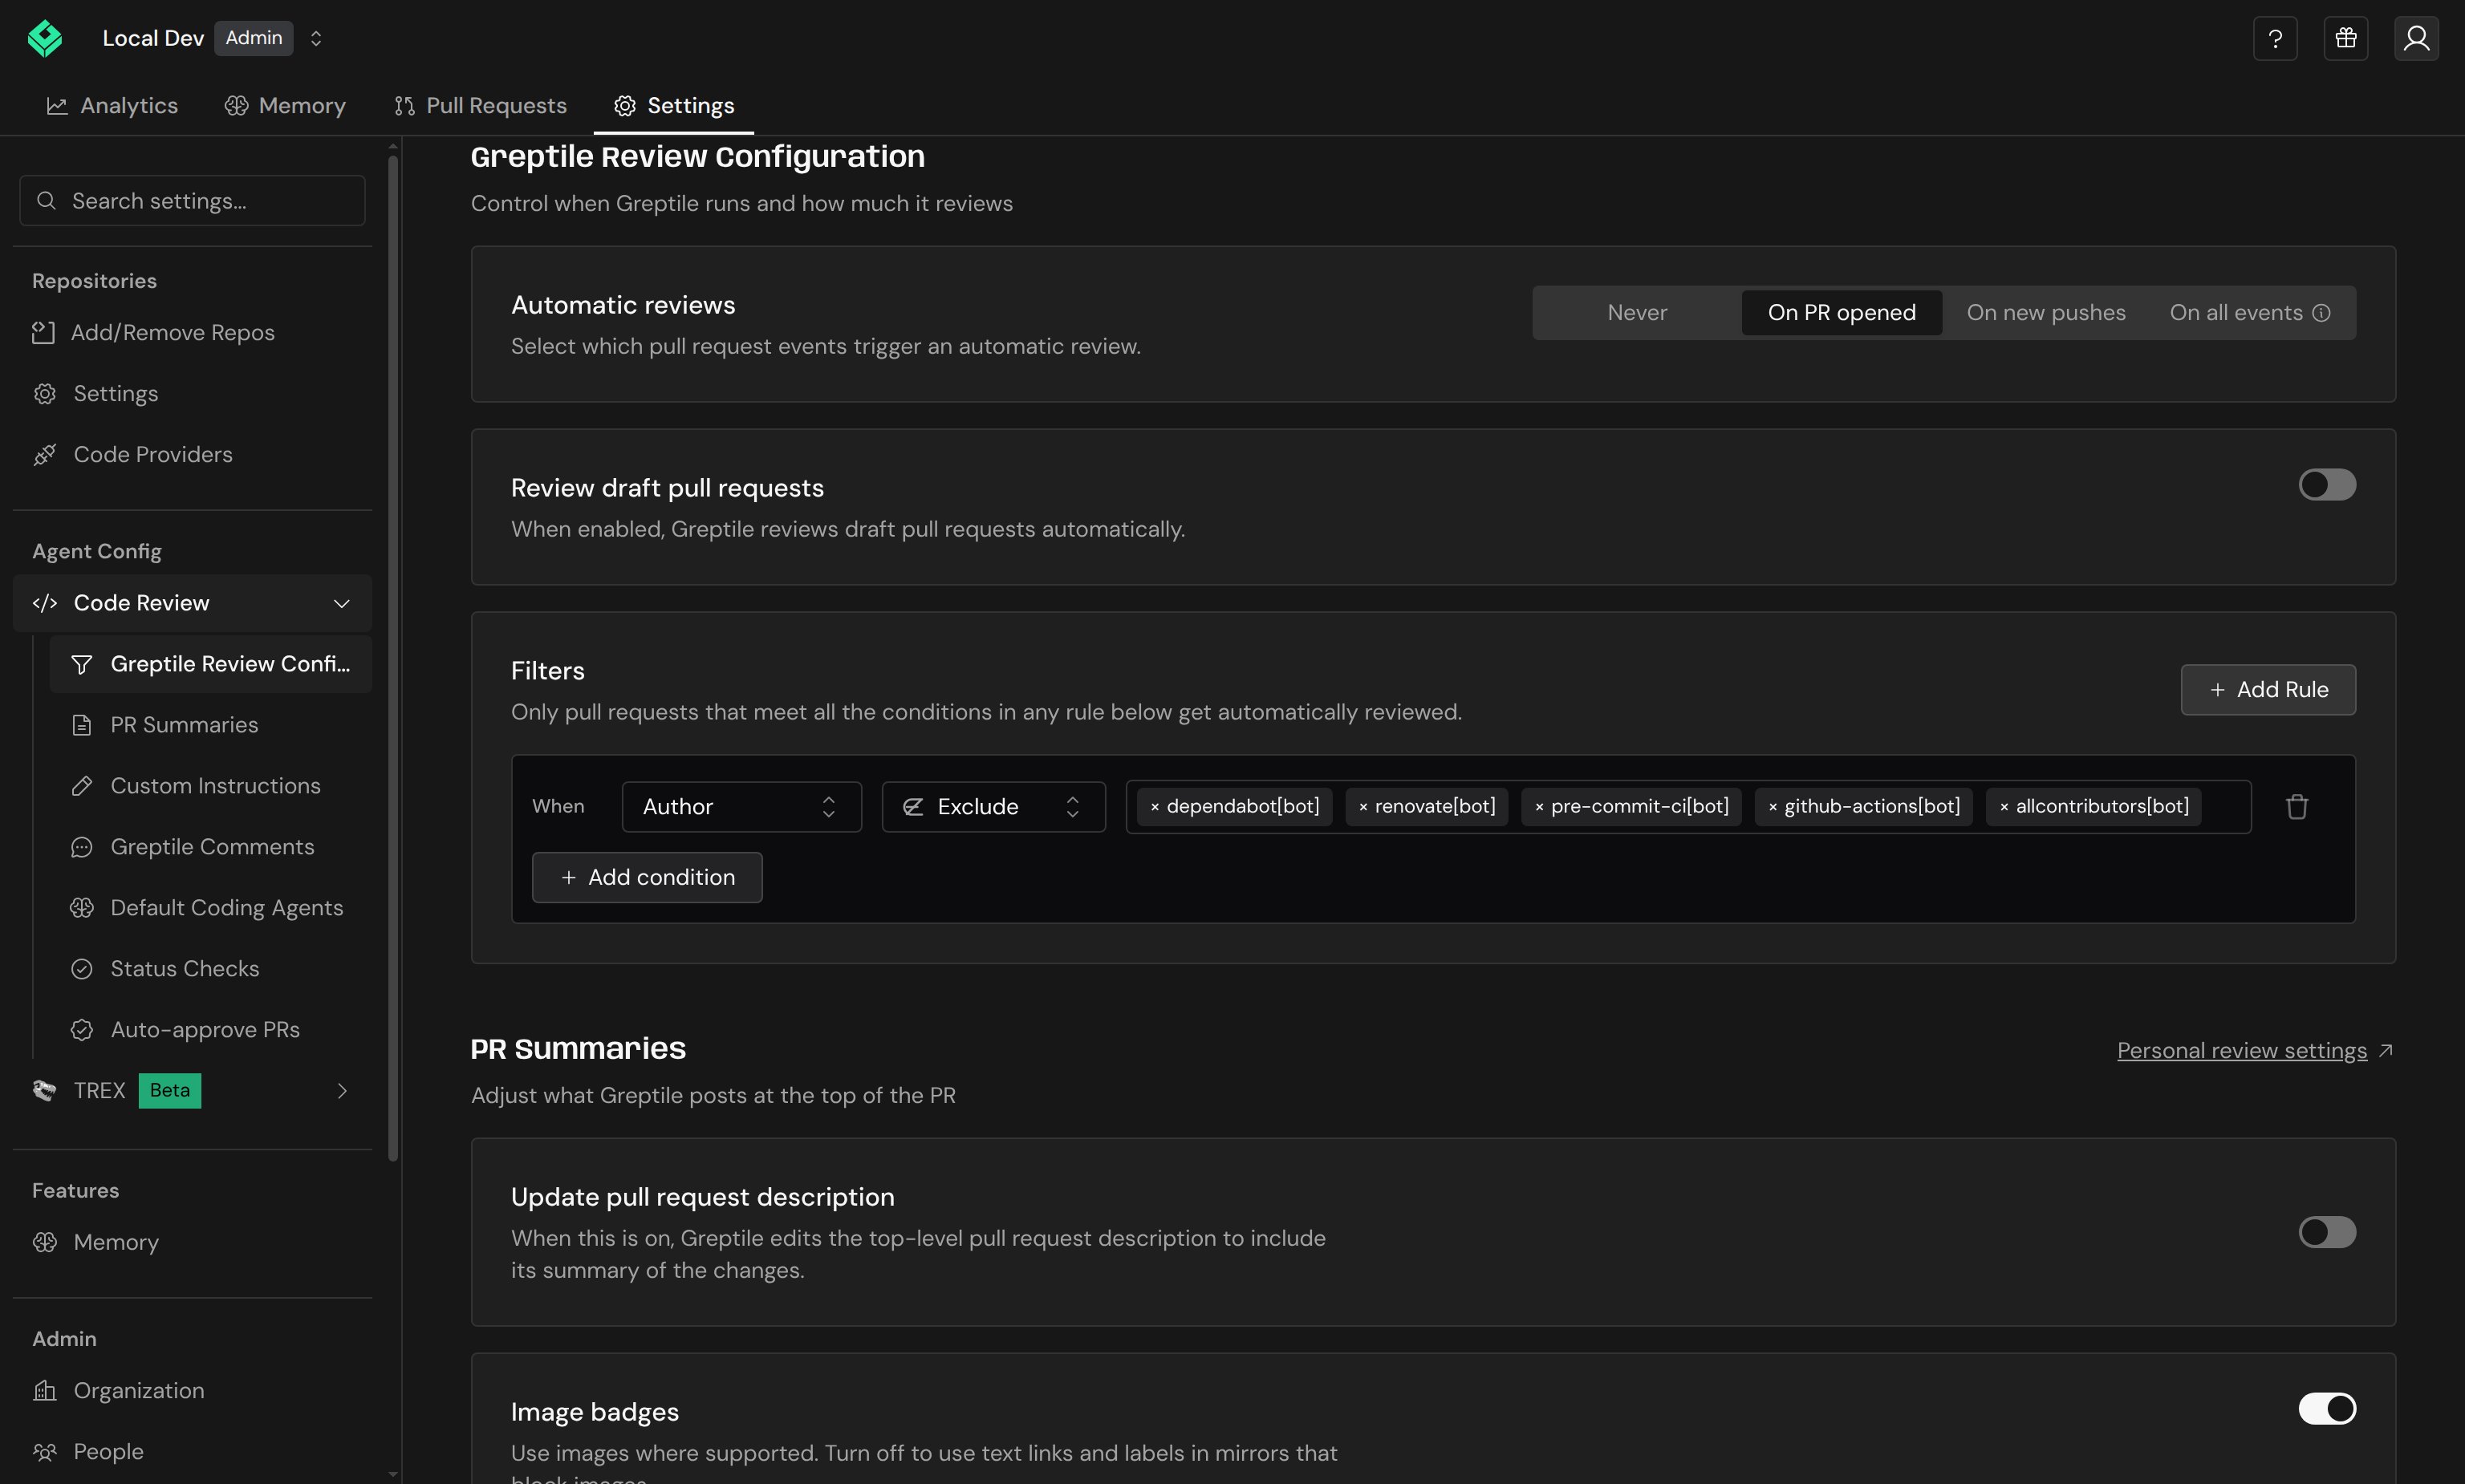Open PR Summaries sidebar item
Screen dimensions: 2465x1484
tap(210, 725)
